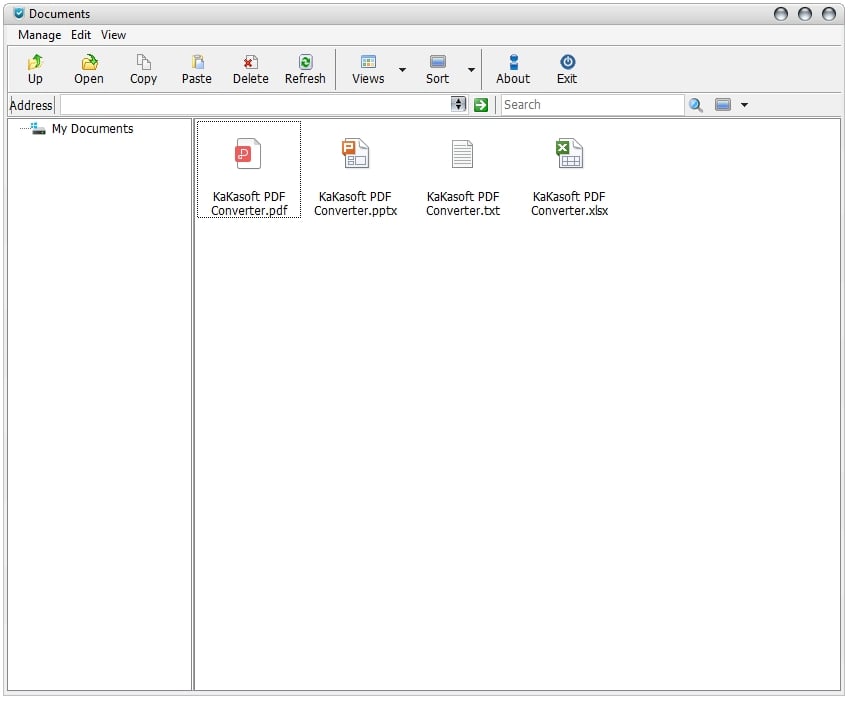Select KaKasoft PDF Converter.pdf file icon
848x701 pixels.
coord(248,154)
